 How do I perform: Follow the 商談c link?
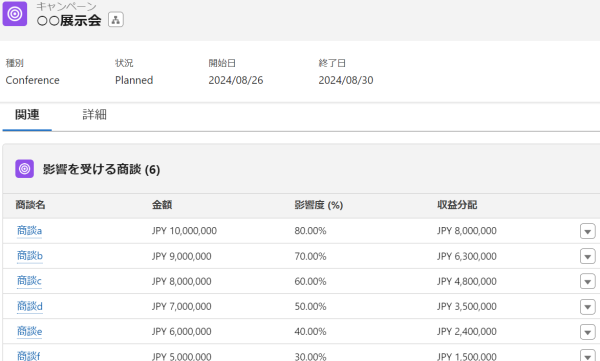click(29, 281)
